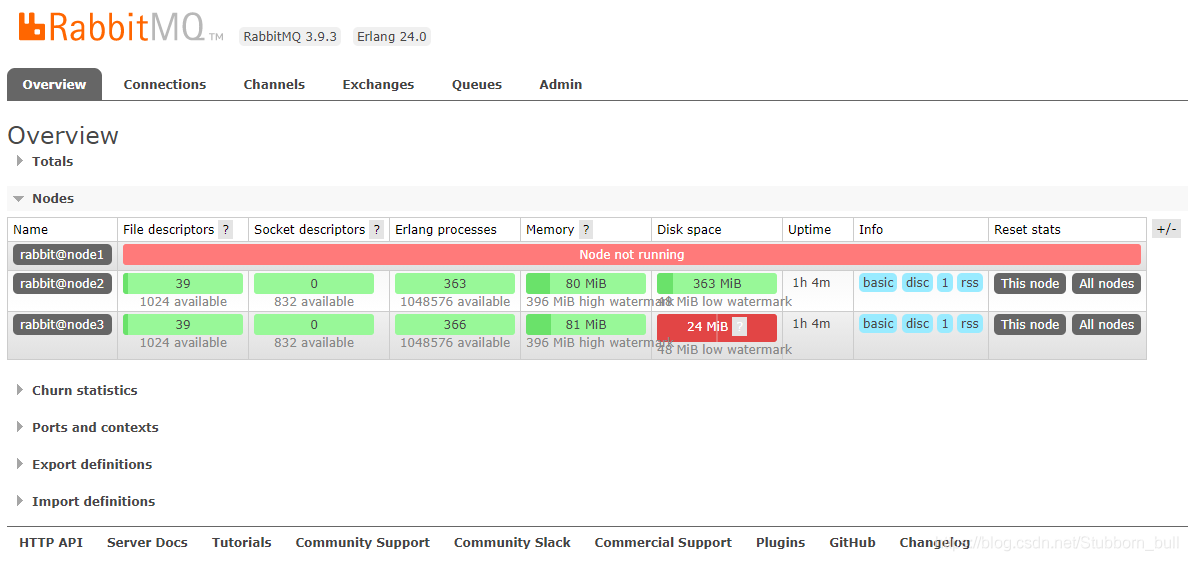Switch to the Queues tab
The width and height of the screenshot is (1188, 561).
[476, 85]
